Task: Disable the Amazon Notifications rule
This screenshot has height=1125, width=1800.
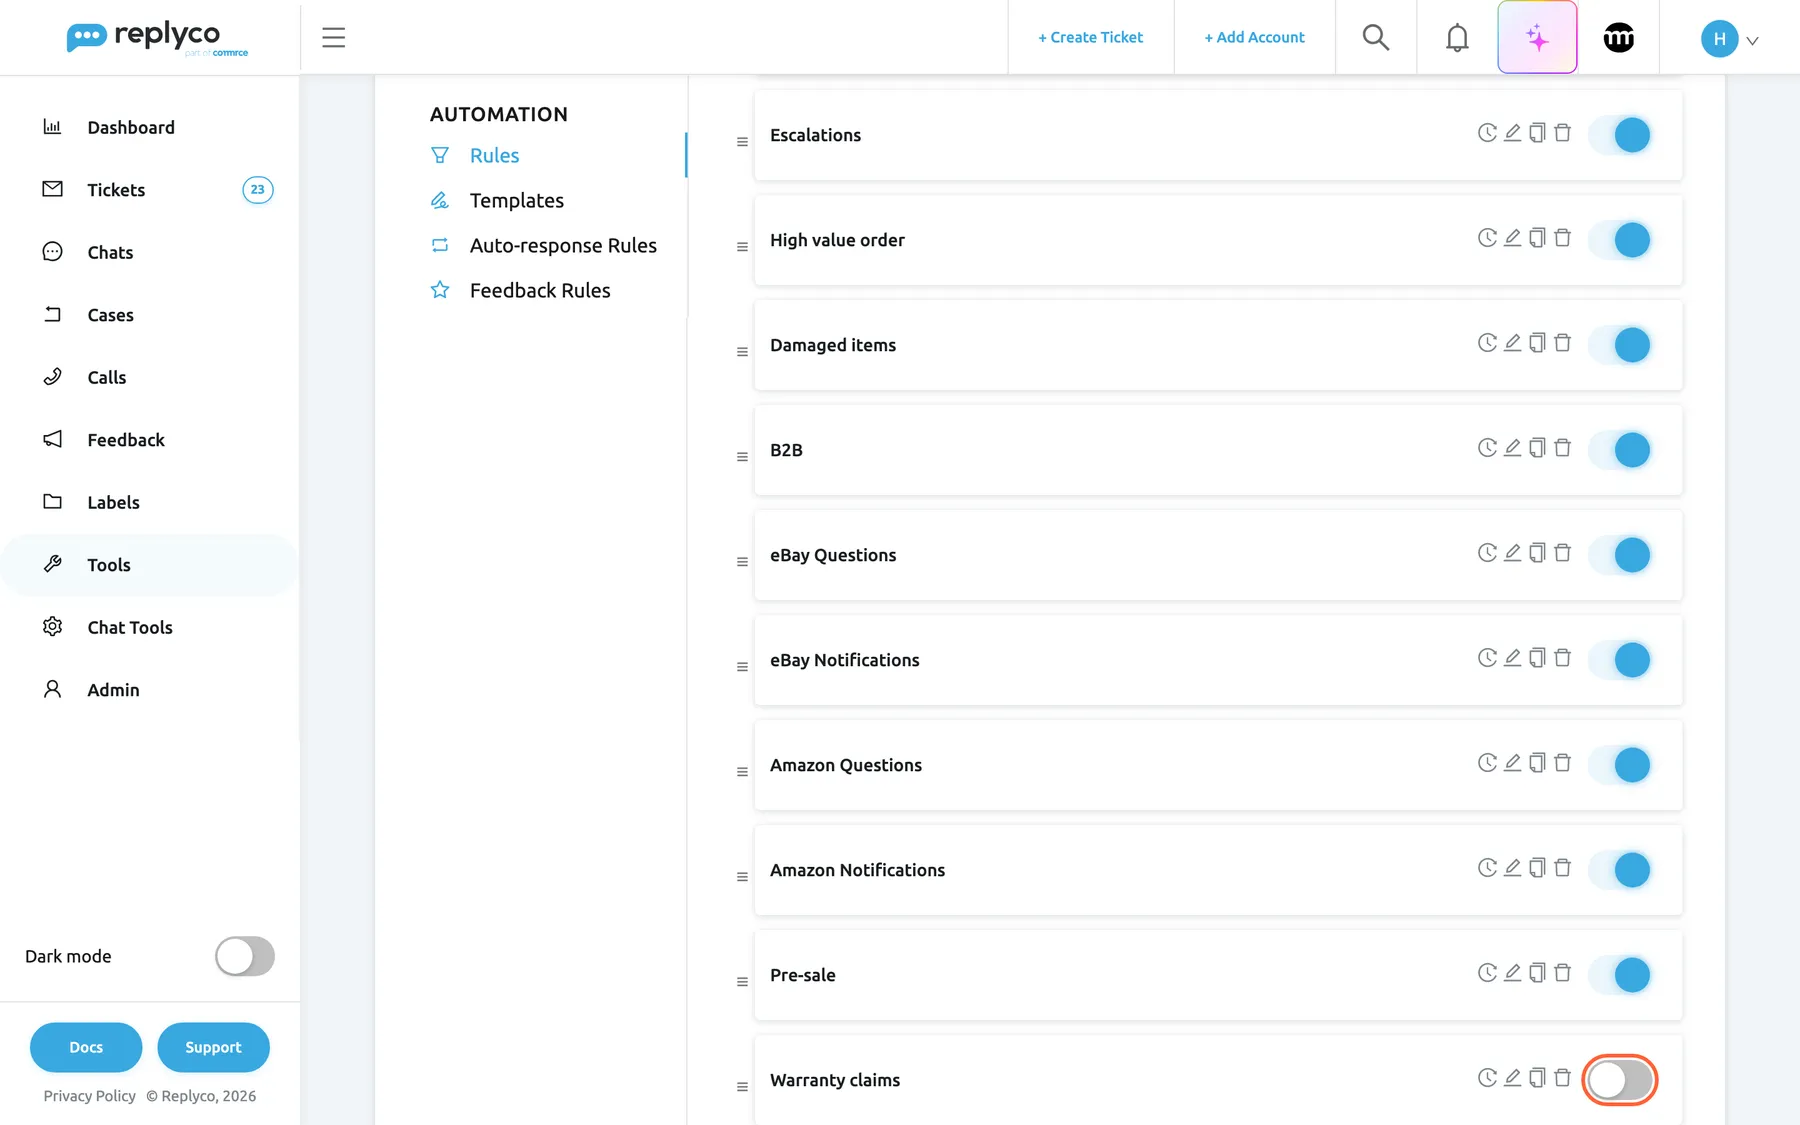Action: [x=1620, y=870]
